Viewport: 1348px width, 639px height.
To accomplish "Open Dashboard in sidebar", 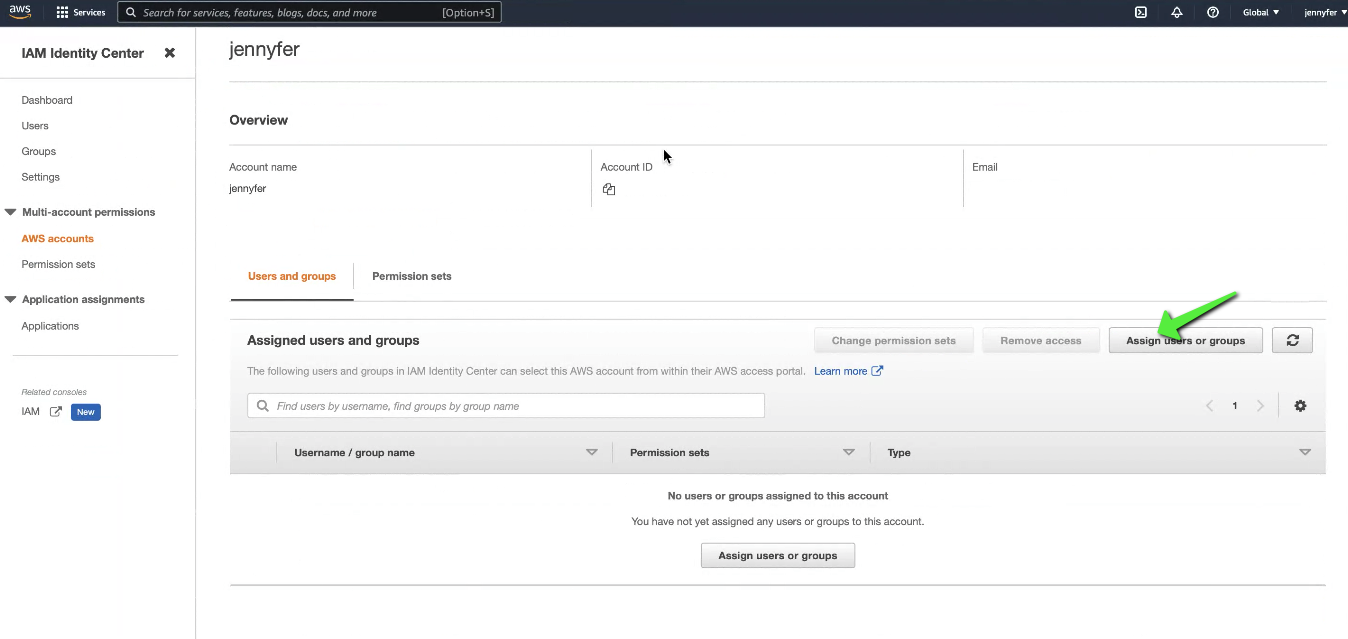I will pyautogui.click(x=47, y=100).
